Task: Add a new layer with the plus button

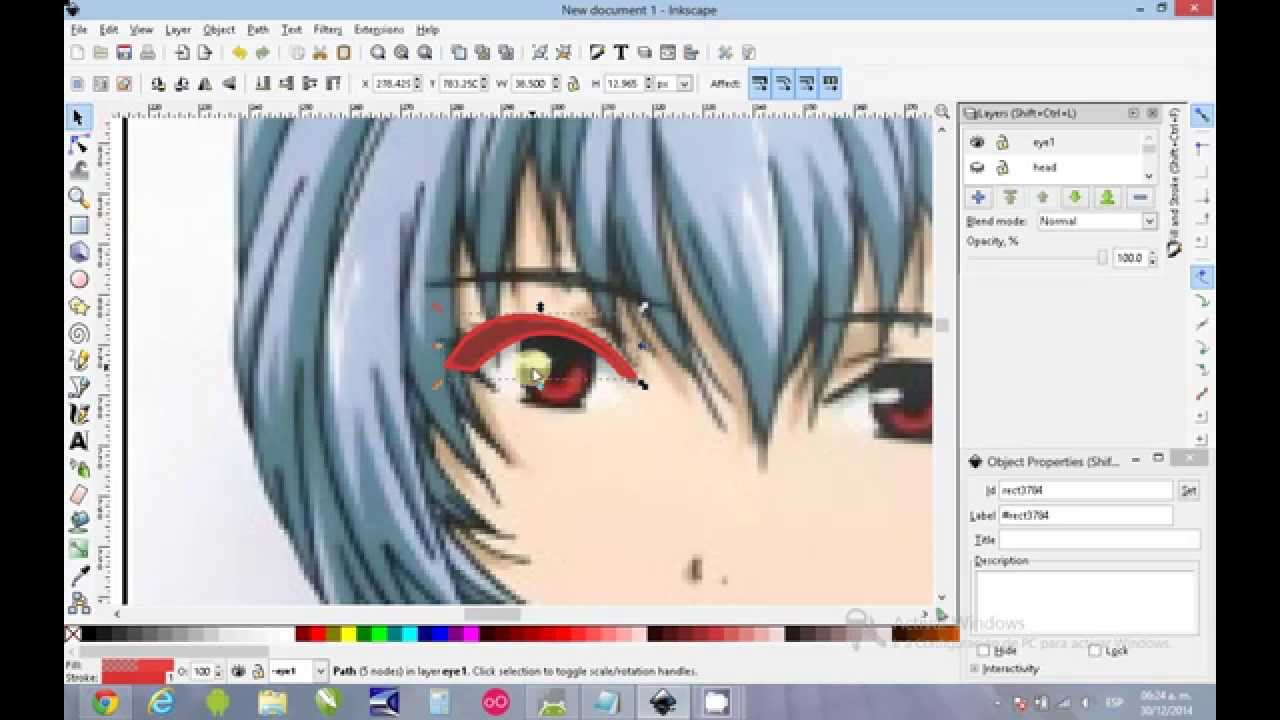Action: (978, 196)
